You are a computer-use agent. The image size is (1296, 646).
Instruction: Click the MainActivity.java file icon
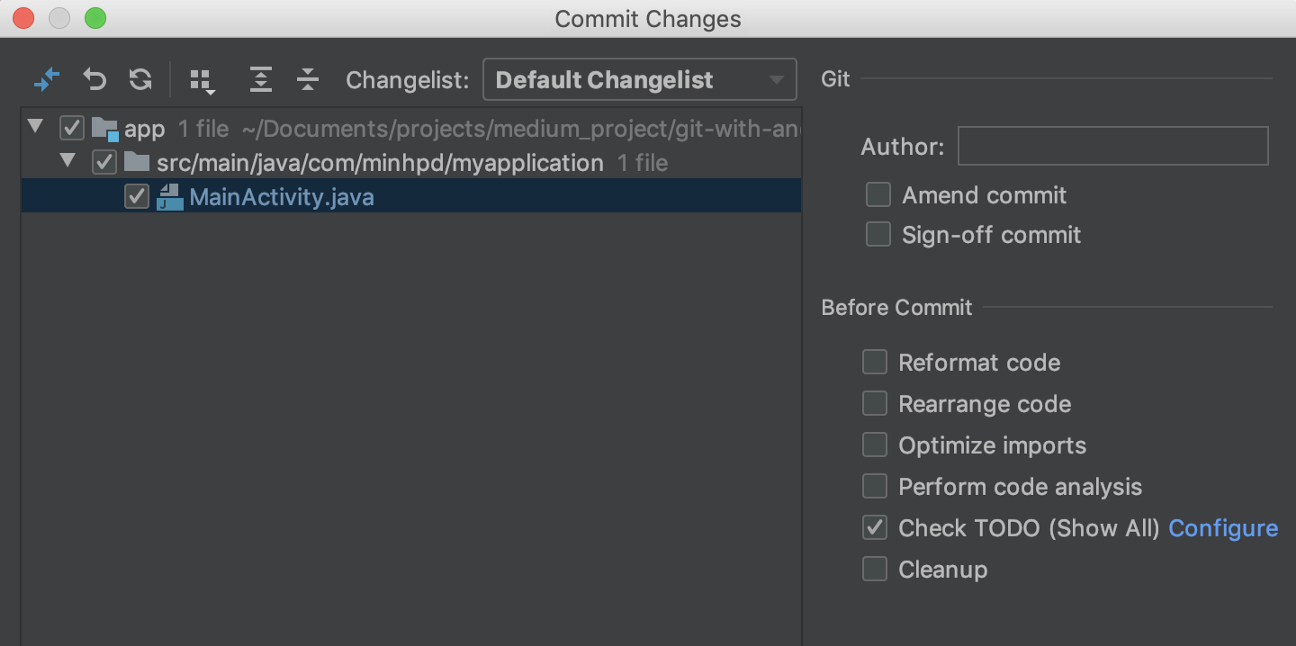coord(170,197)
